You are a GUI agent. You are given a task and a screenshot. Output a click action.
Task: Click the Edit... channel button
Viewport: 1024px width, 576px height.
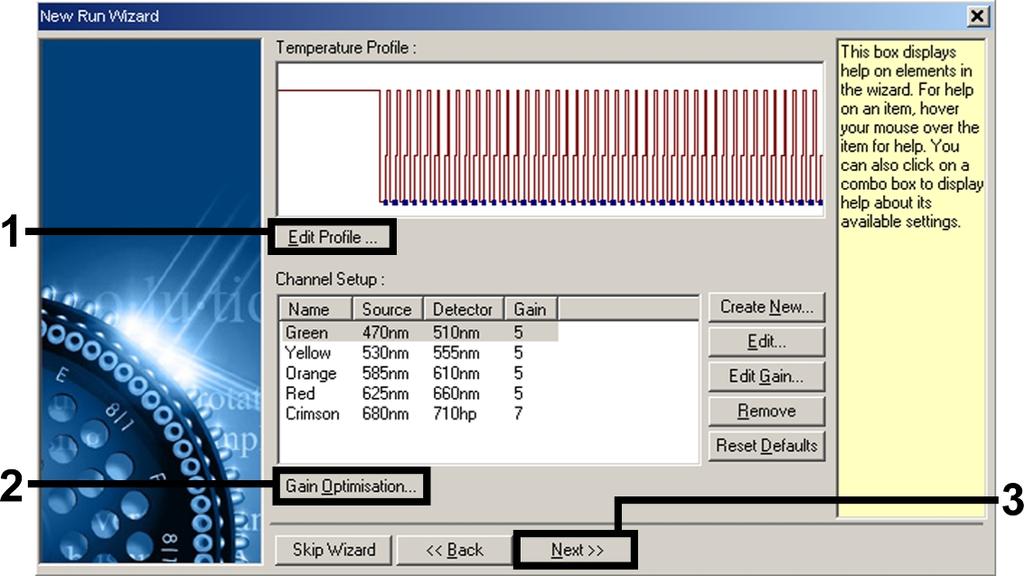[x=766, y=342]
